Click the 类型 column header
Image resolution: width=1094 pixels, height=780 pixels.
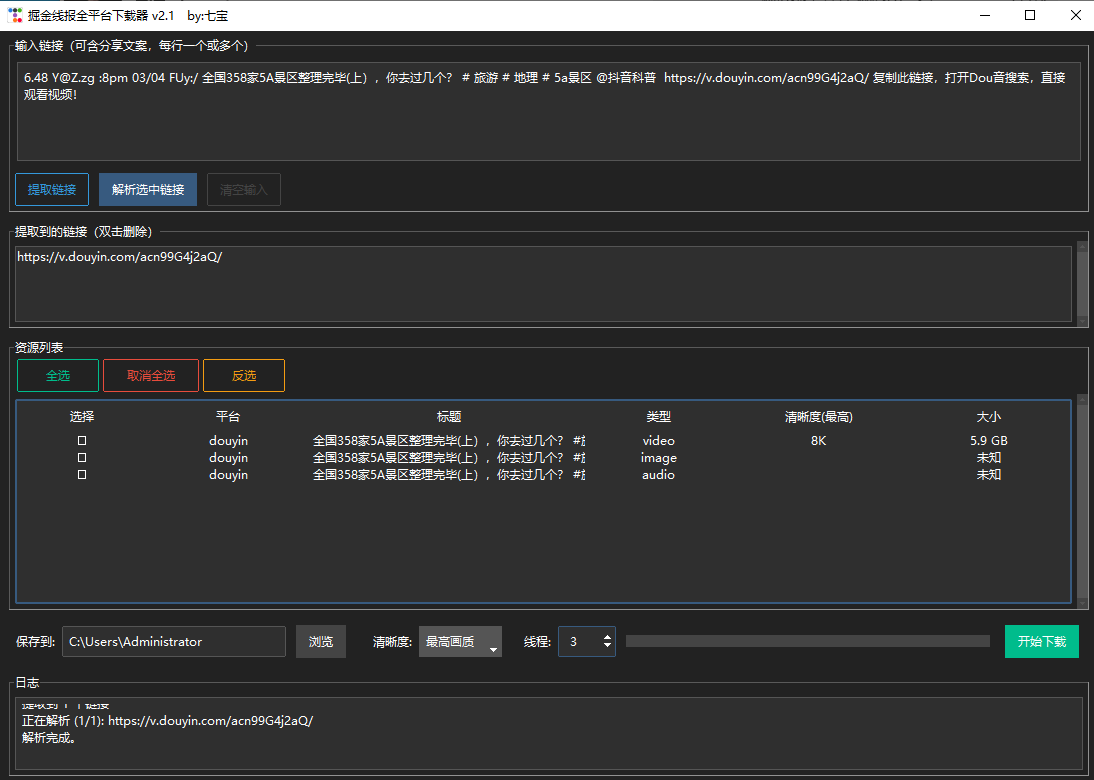[658, 417]
